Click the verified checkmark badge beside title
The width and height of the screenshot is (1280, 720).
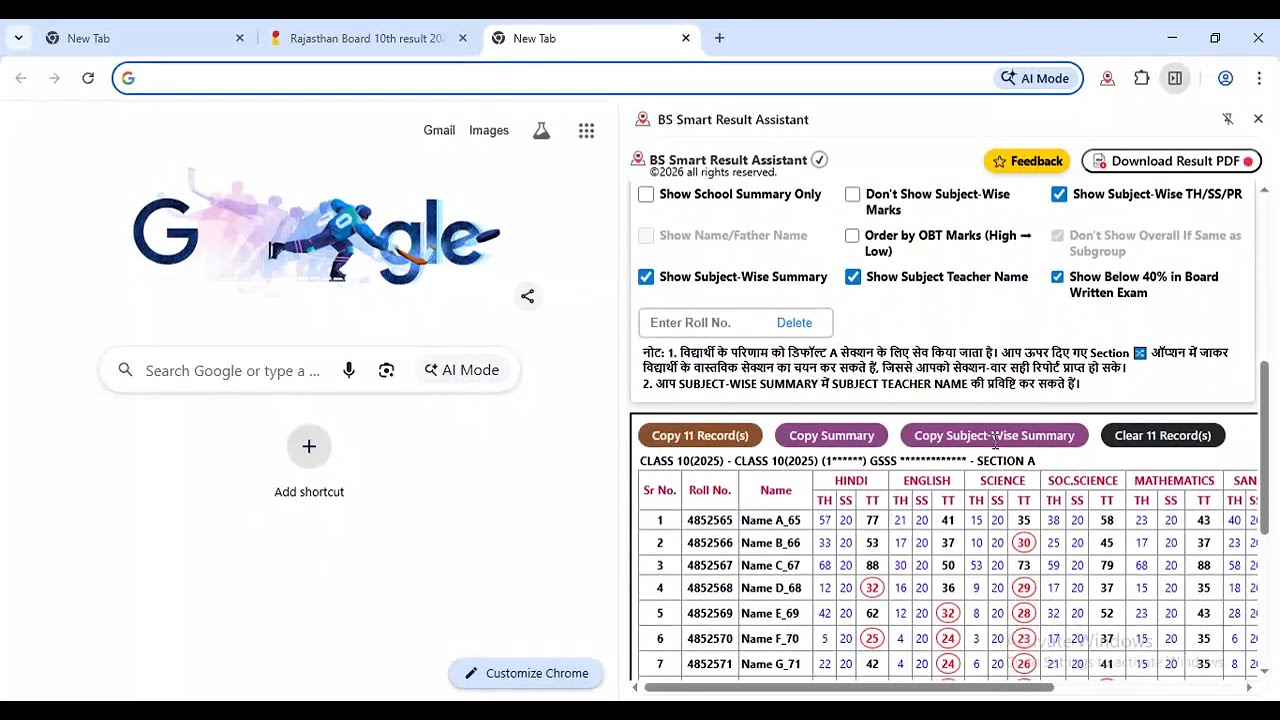pyautogui.click(x=819, y=160)
